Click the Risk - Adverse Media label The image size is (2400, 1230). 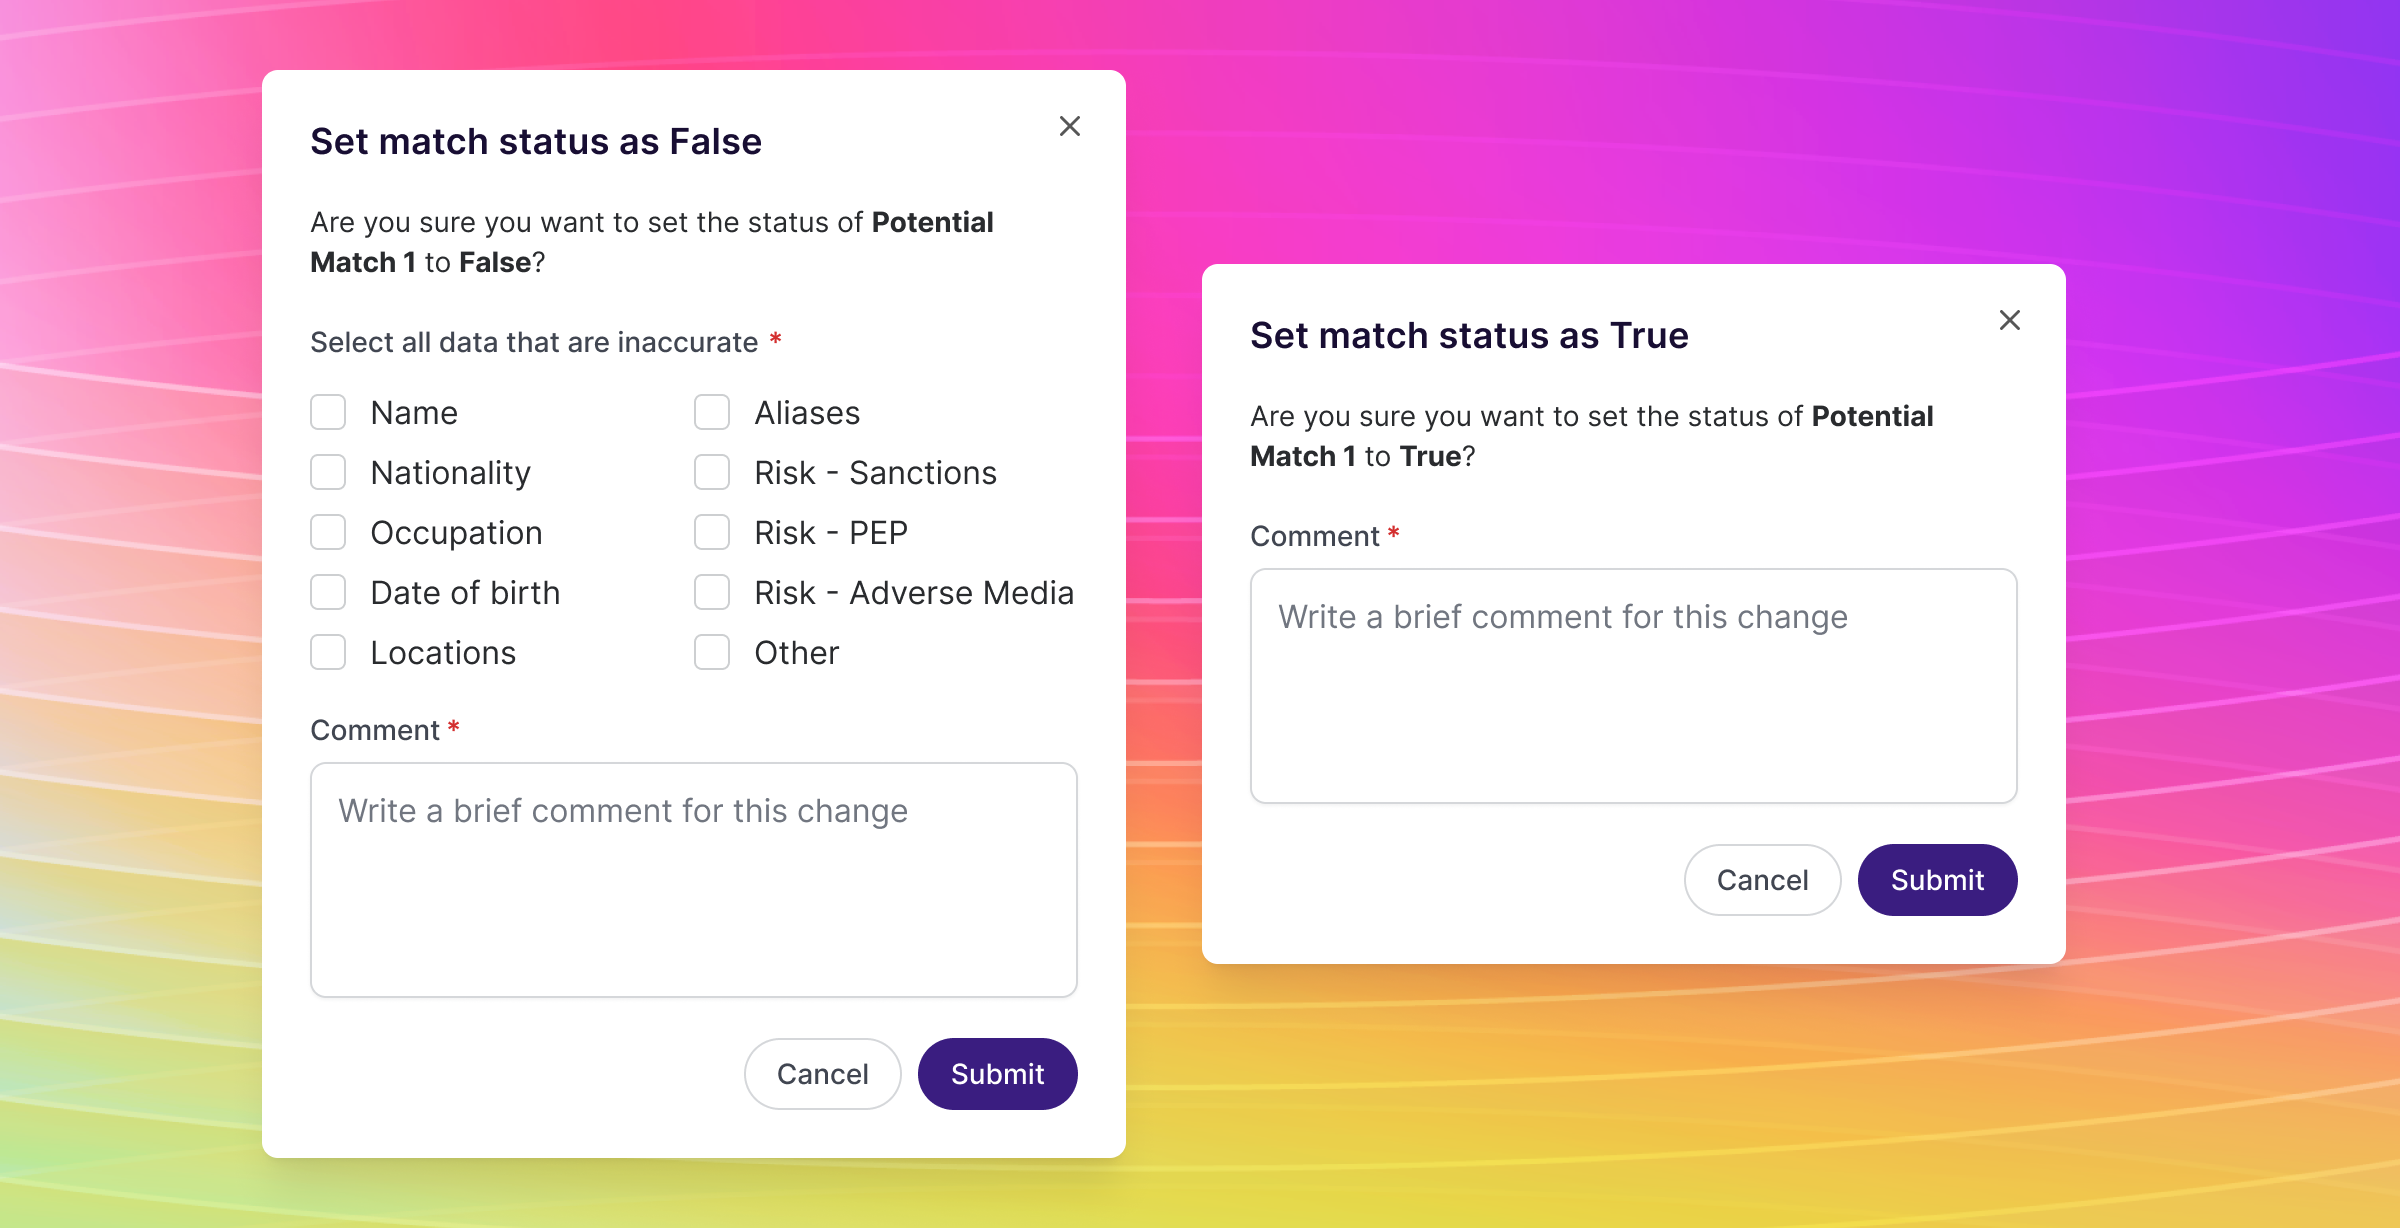(914, 593)
